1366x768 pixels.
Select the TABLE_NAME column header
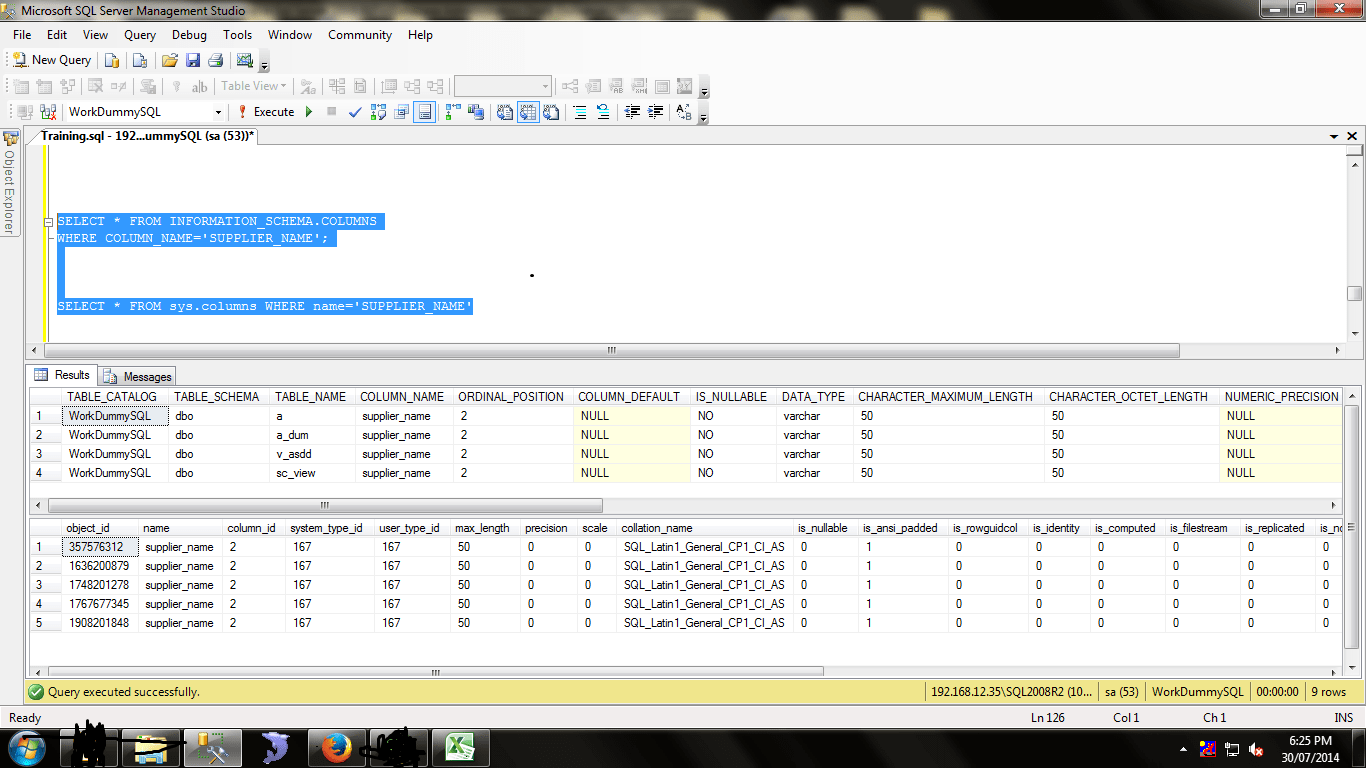point(311,397)
